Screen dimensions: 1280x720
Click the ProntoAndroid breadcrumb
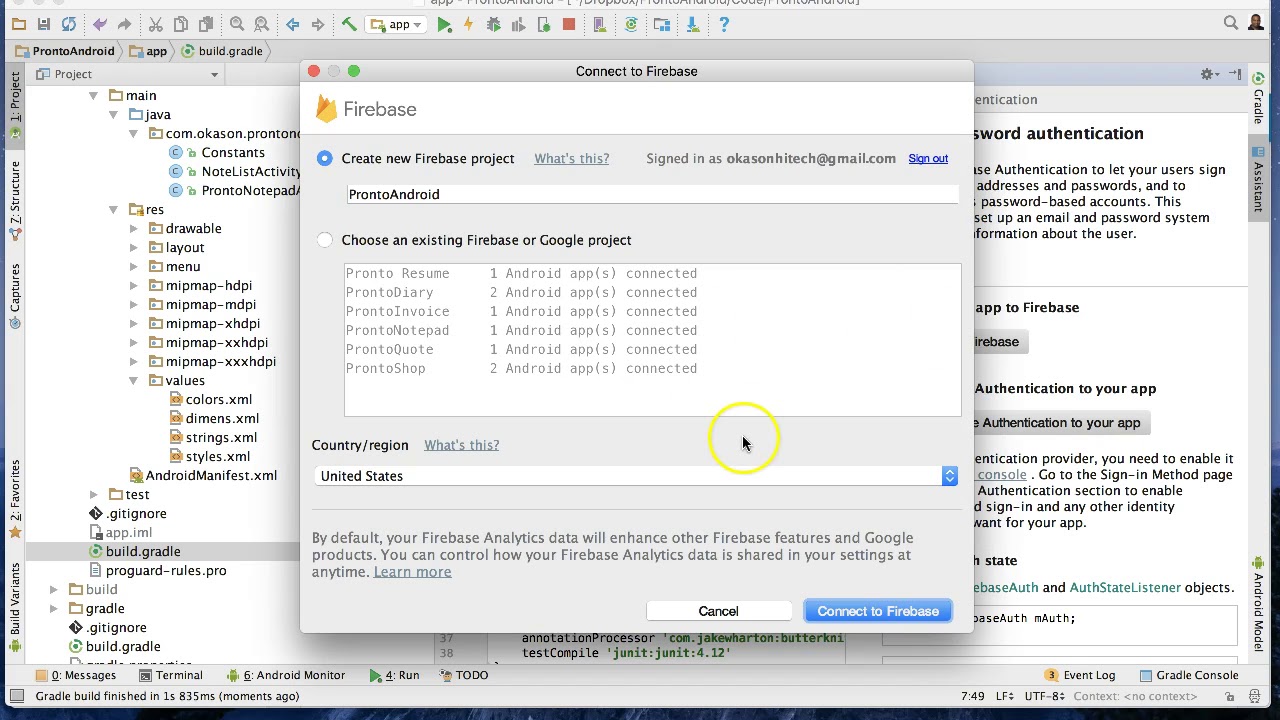(x=65, y=51)
